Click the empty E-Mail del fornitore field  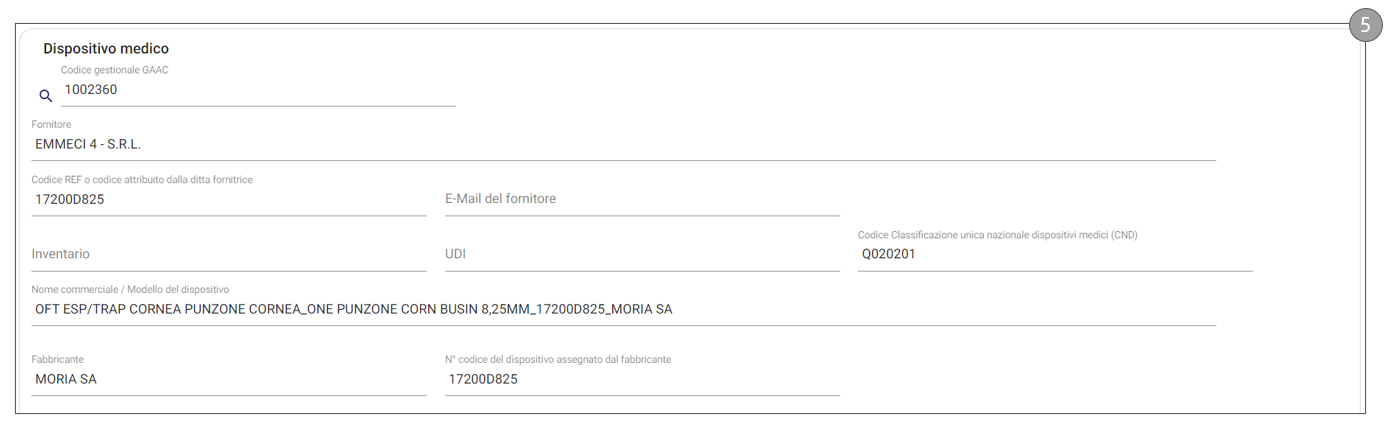(x=641, y=199)
